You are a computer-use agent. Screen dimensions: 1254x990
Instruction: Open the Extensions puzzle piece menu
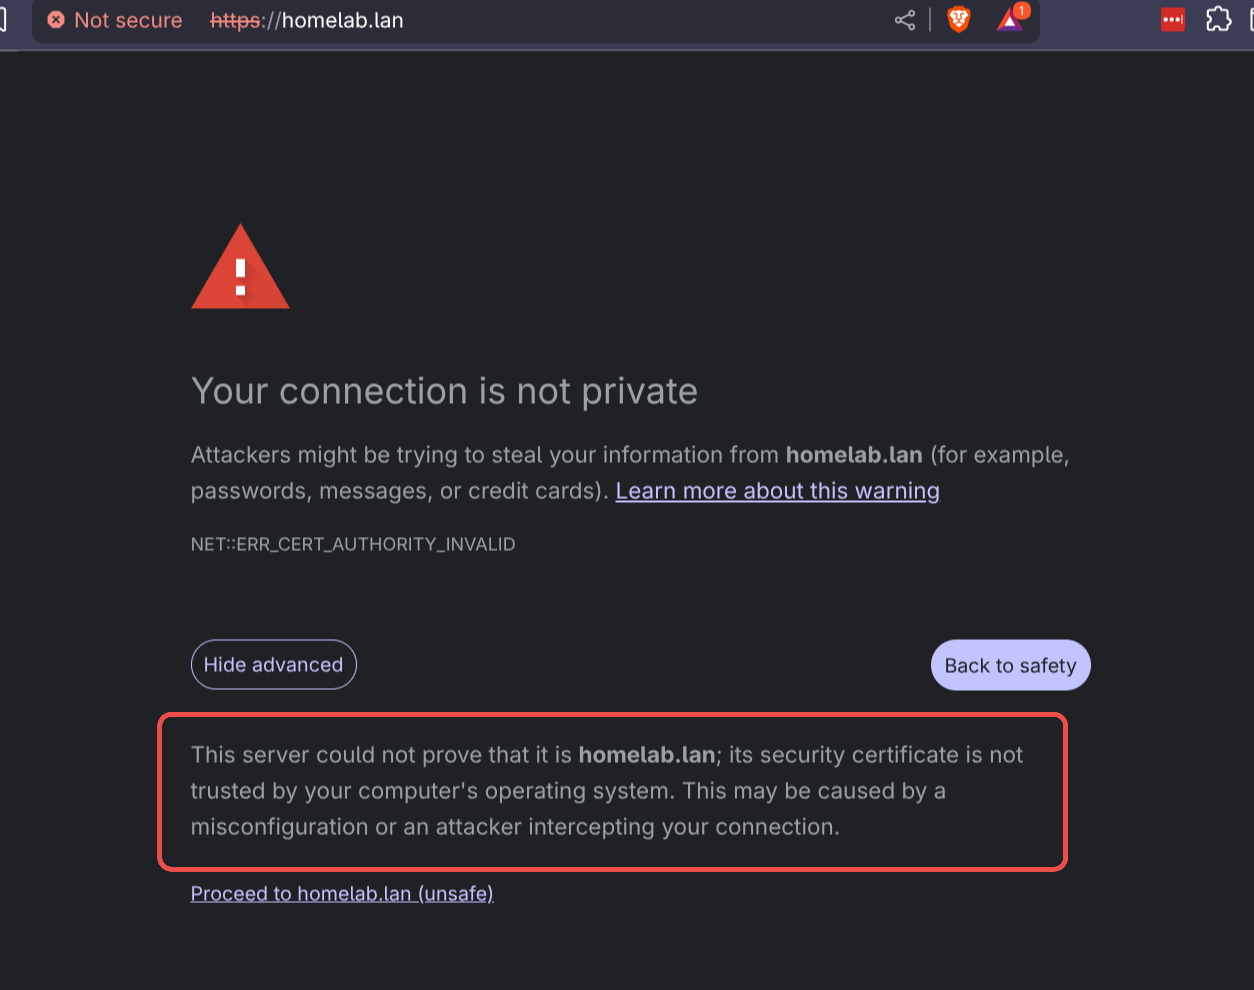tap(1218, 18)
